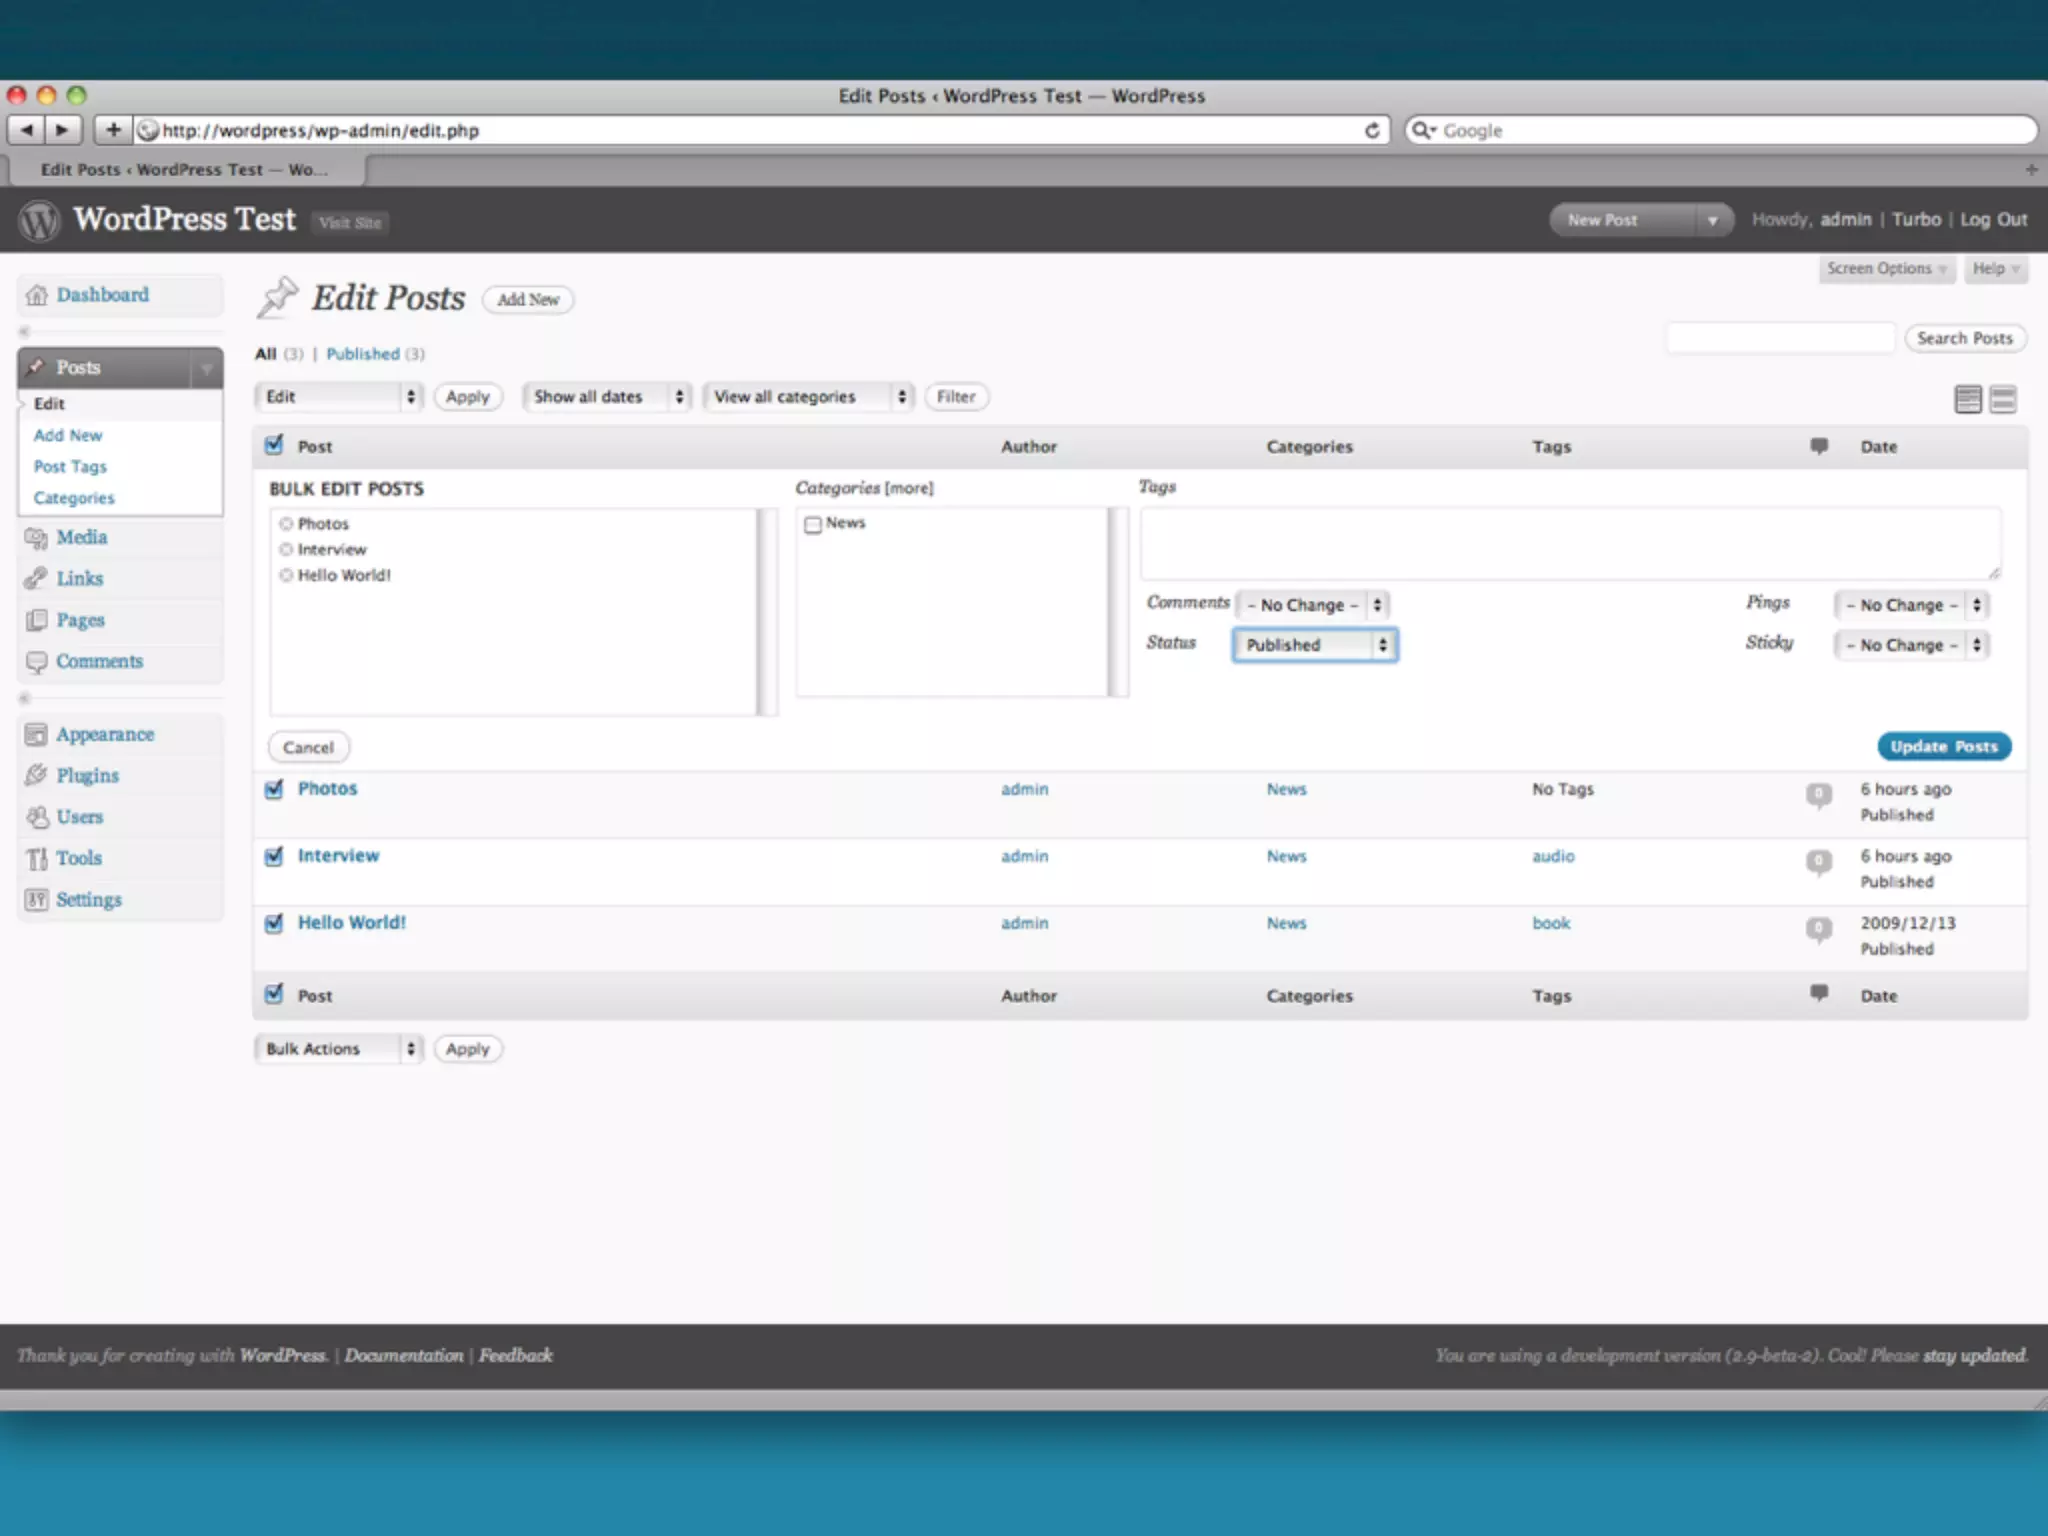Click comment bubble icon for Photos post
This screenshot has height=1536, width=2048.
1818,795
